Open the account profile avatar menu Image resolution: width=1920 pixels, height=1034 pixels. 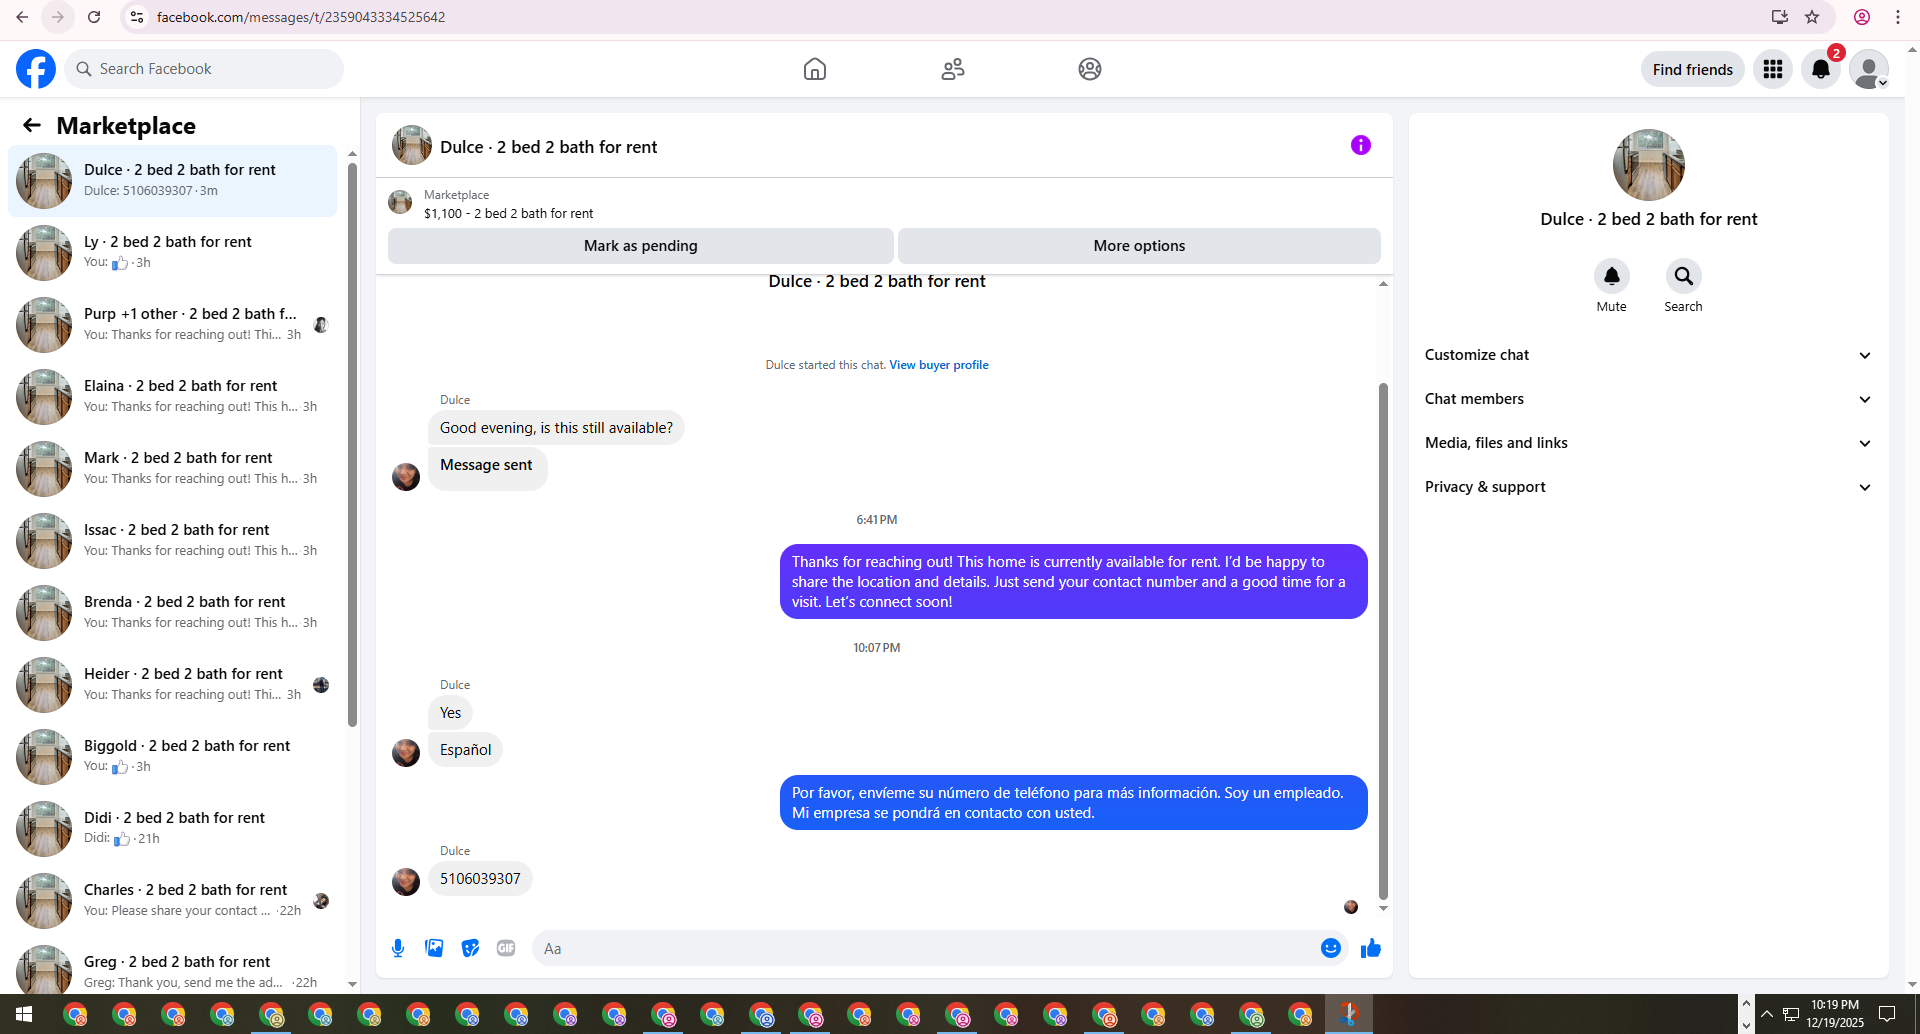pyautogui.click(x=1868, y=69)
